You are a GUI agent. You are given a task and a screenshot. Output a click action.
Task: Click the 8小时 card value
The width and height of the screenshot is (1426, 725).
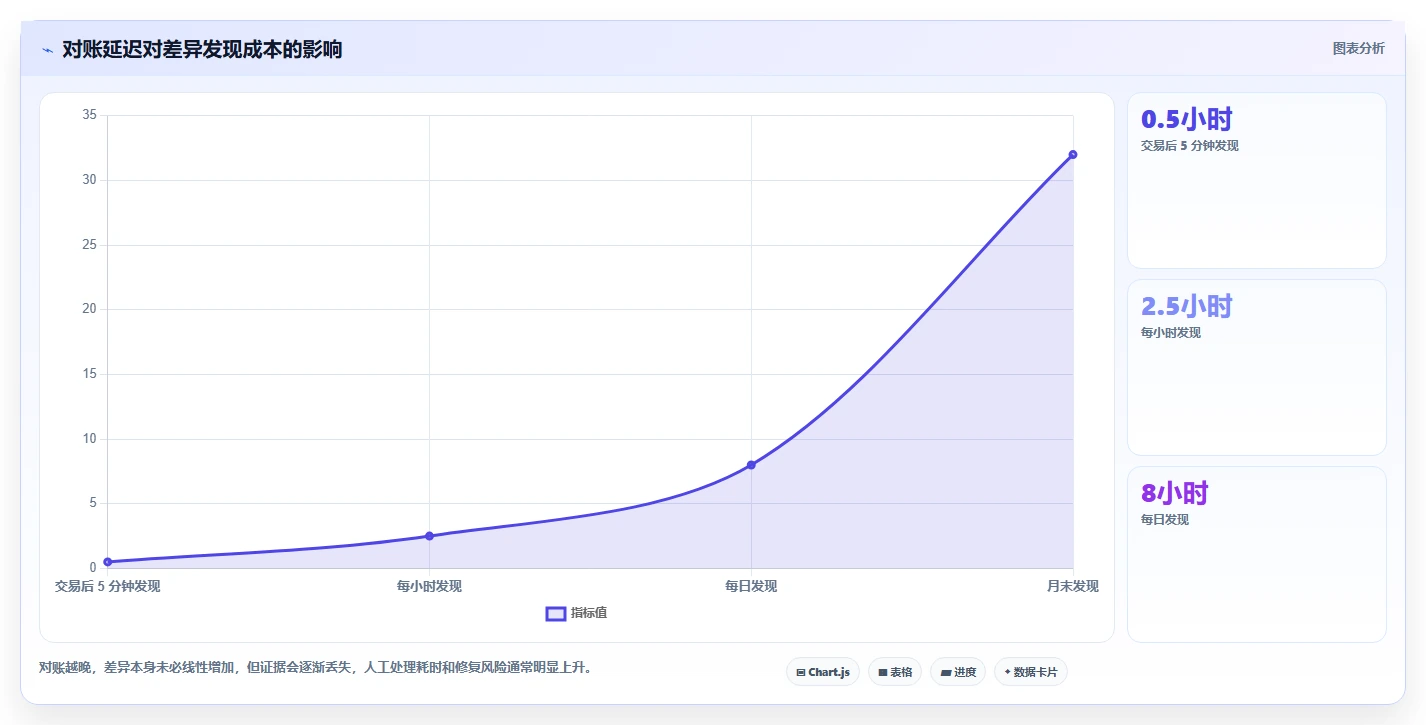coord(1175,494)
